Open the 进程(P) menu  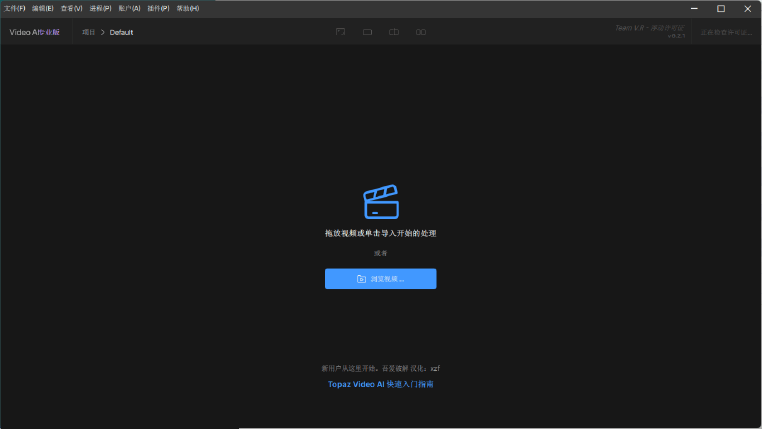101,8
